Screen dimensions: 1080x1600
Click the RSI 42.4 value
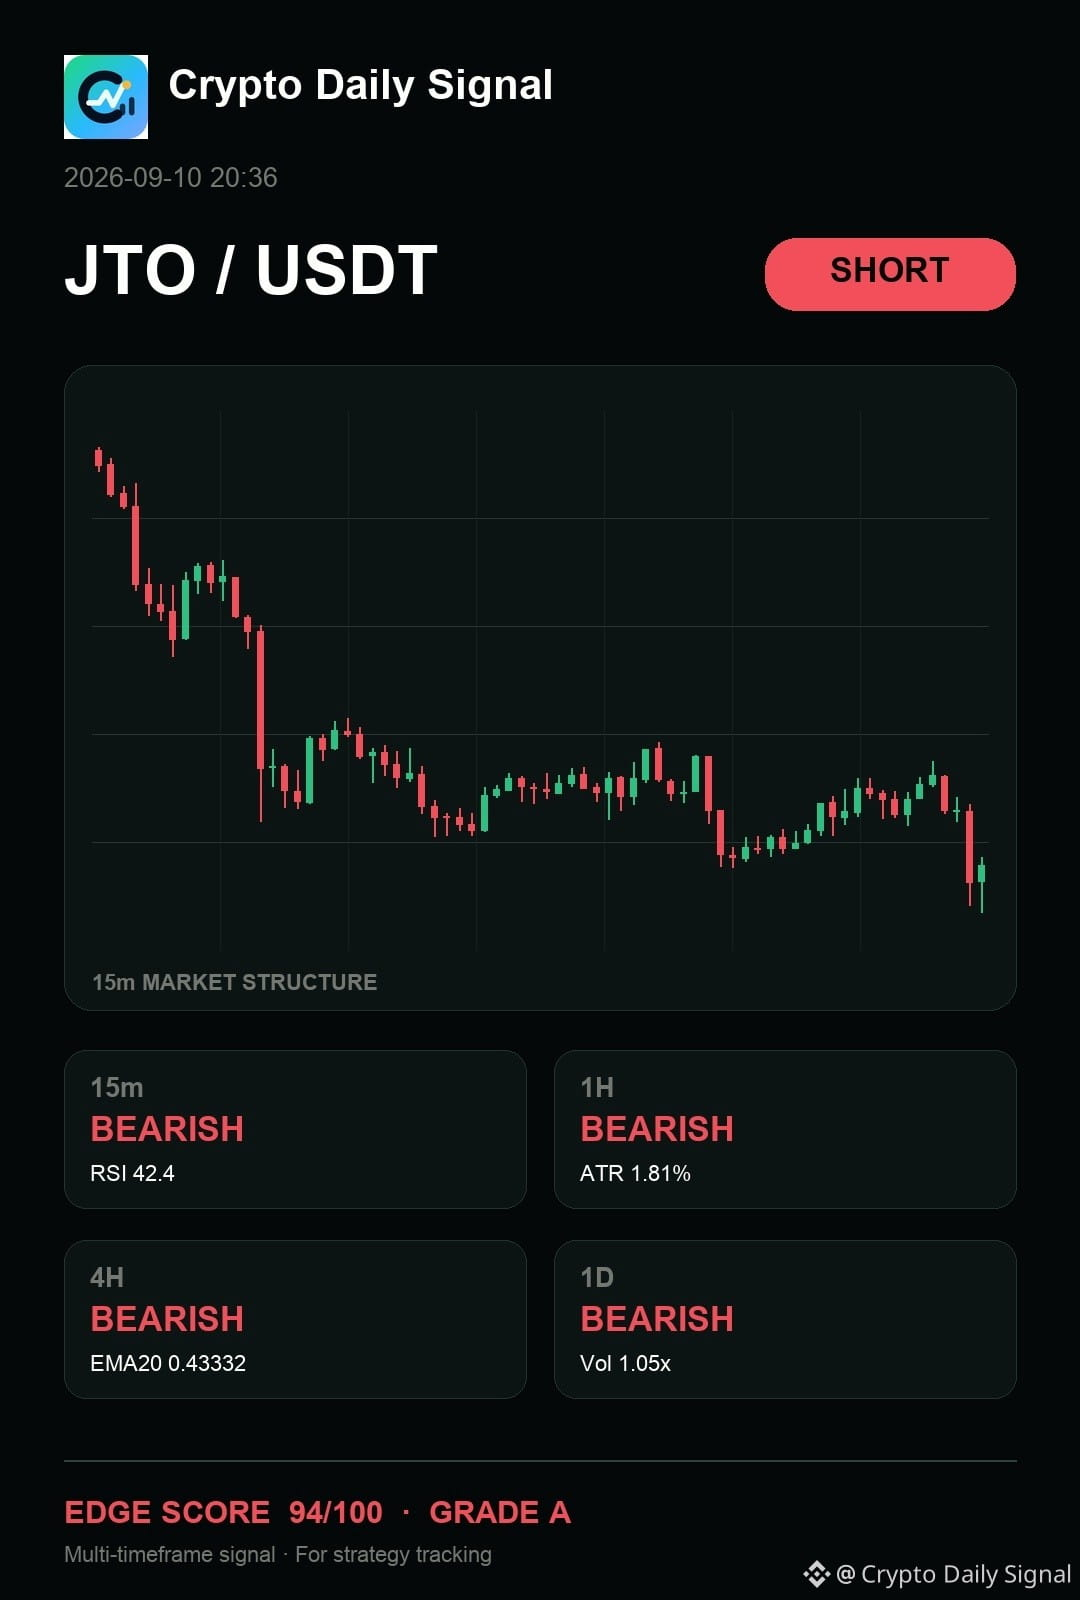coord(132,1173)
